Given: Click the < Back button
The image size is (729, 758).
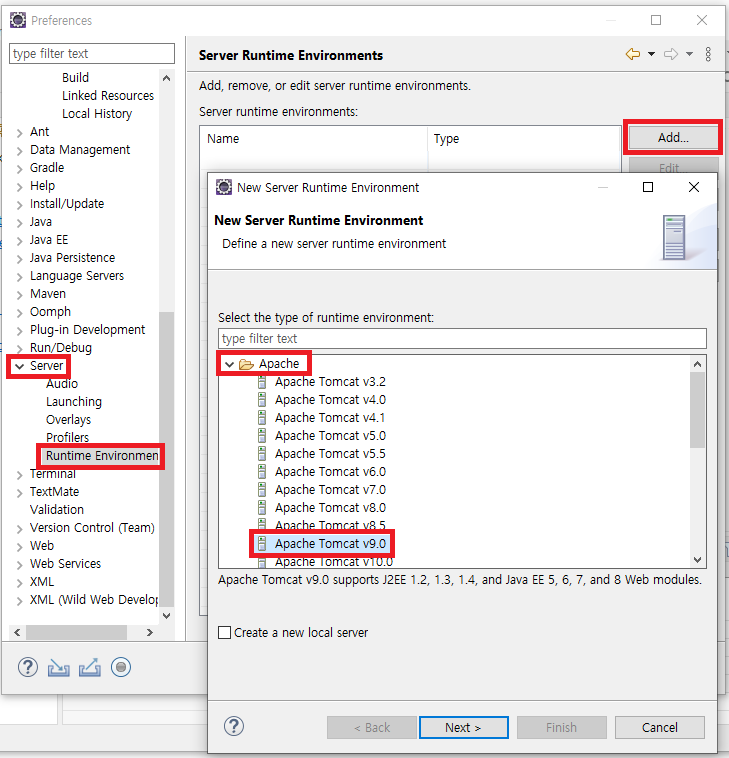Looking at the screenshot, I should 372,727.
